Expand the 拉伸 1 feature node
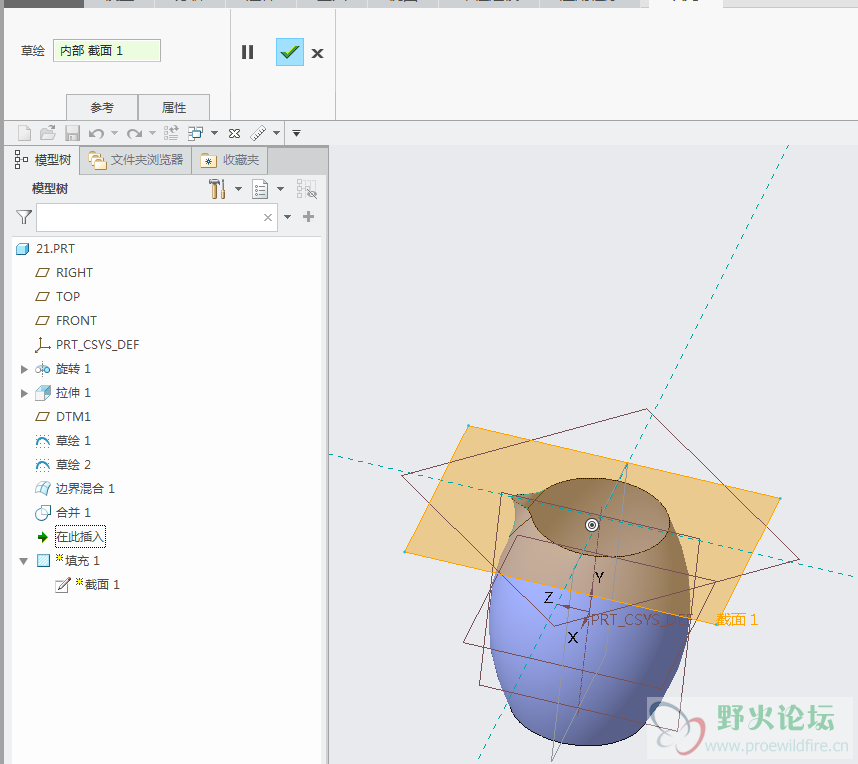858x764 pixels. 24,393
